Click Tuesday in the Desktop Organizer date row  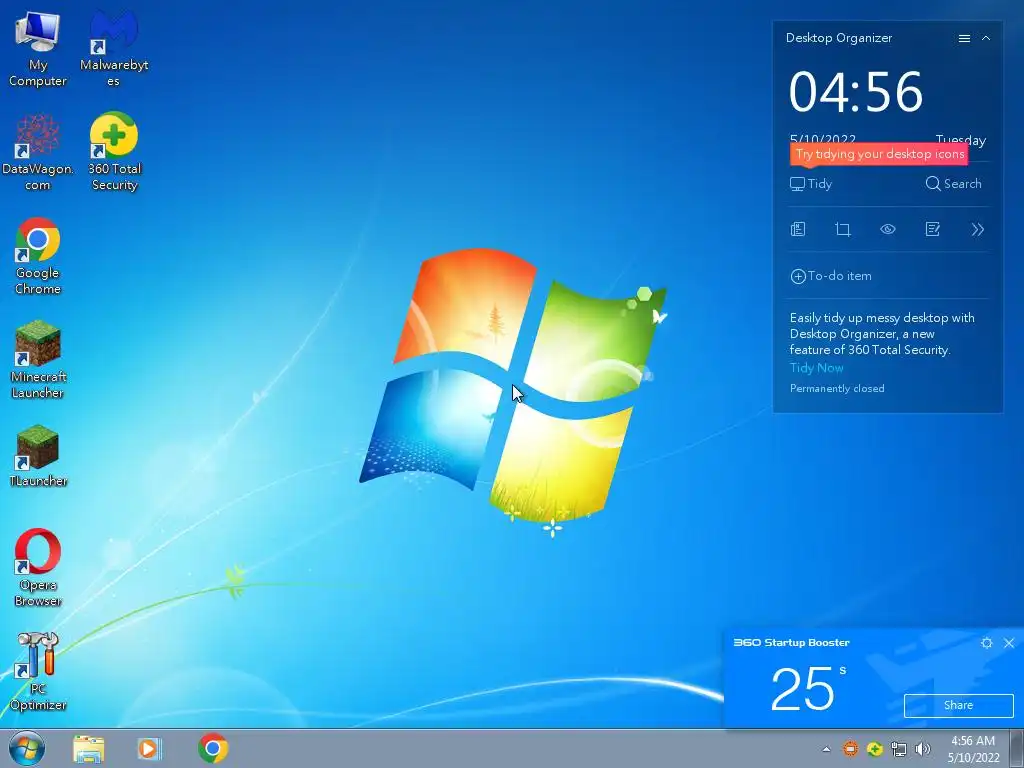[x=961, y=139]
